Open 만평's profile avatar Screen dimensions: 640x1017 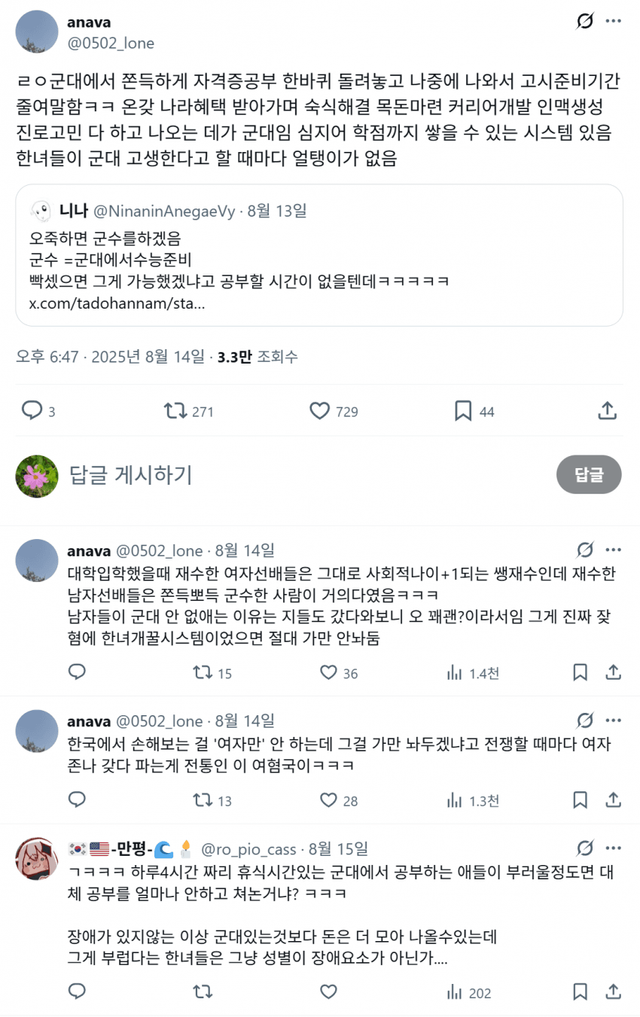(37, 859)
